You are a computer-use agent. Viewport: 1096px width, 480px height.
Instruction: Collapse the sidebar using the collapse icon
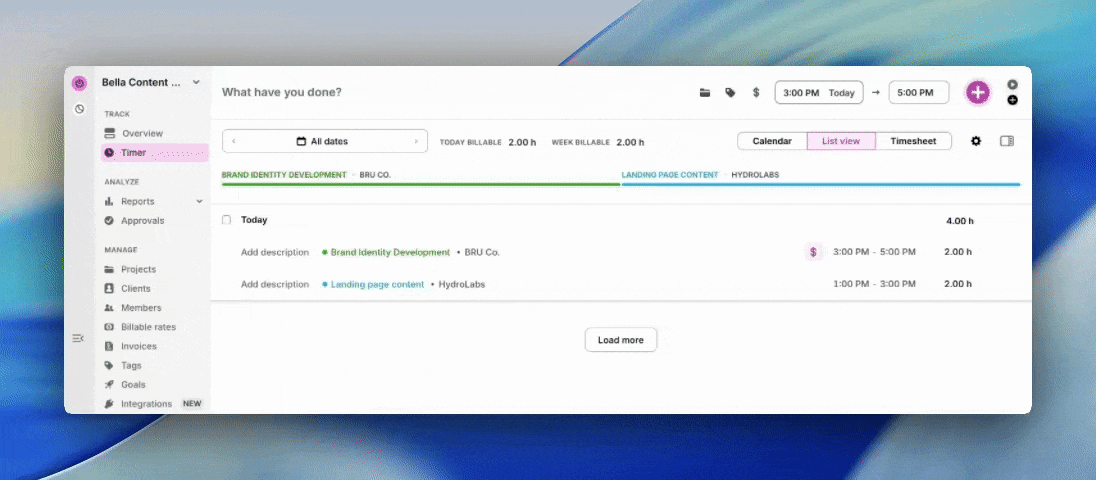[x=78, y=338]
